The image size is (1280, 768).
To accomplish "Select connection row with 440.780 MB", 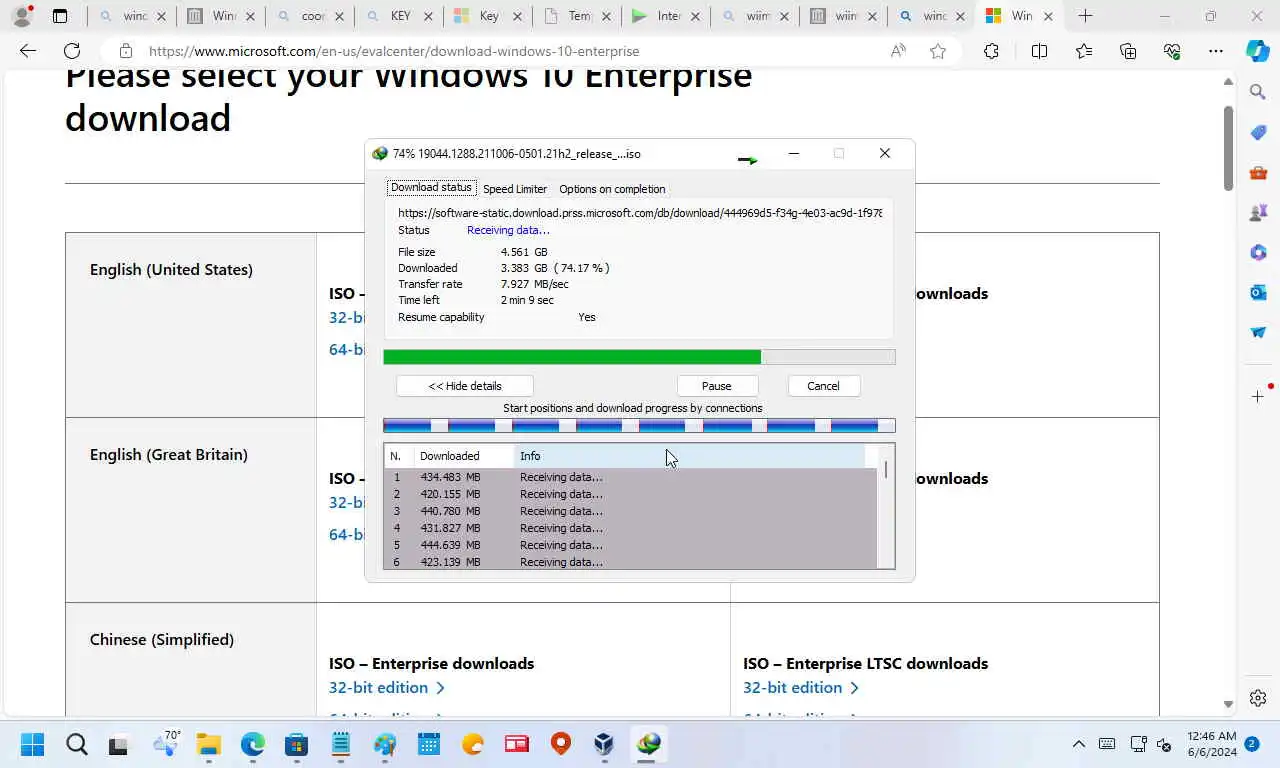I will [630, 511].
